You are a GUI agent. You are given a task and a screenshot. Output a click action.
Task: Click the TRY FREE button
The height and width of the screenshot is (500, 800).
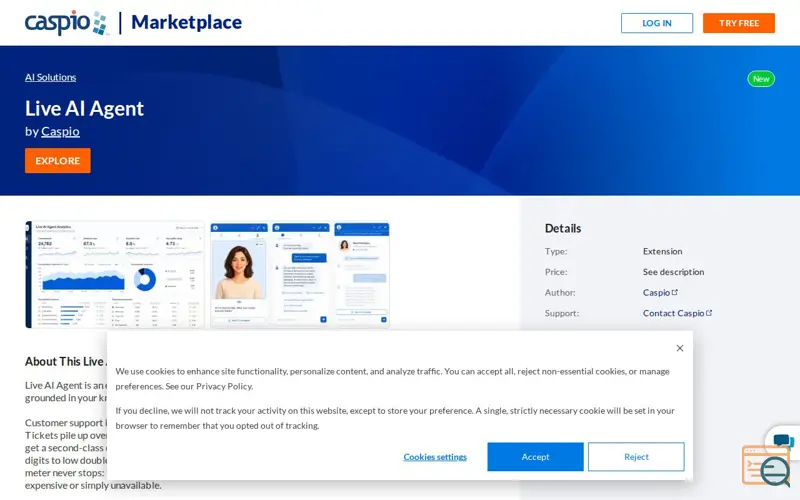pyautogui.click(x=739, y=23)
